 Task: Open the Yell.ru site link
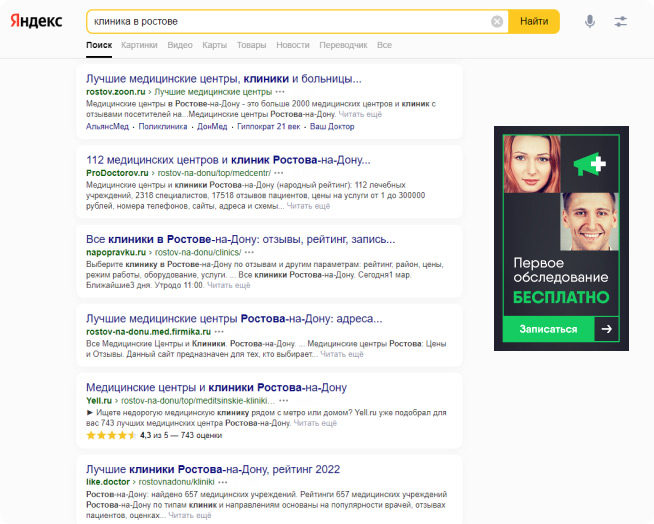pyautogui.click(x=99, y=401)
